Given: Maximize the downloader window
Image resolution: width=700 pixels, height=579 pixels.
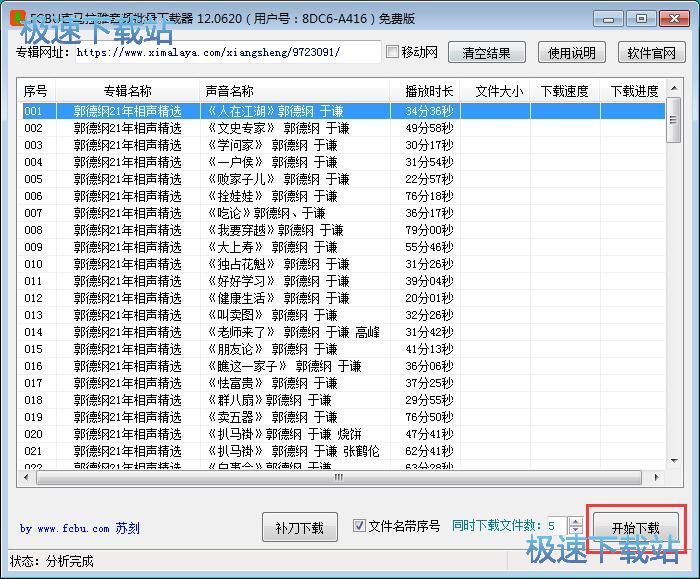Looking at the screenshot, I should (641, 19).
